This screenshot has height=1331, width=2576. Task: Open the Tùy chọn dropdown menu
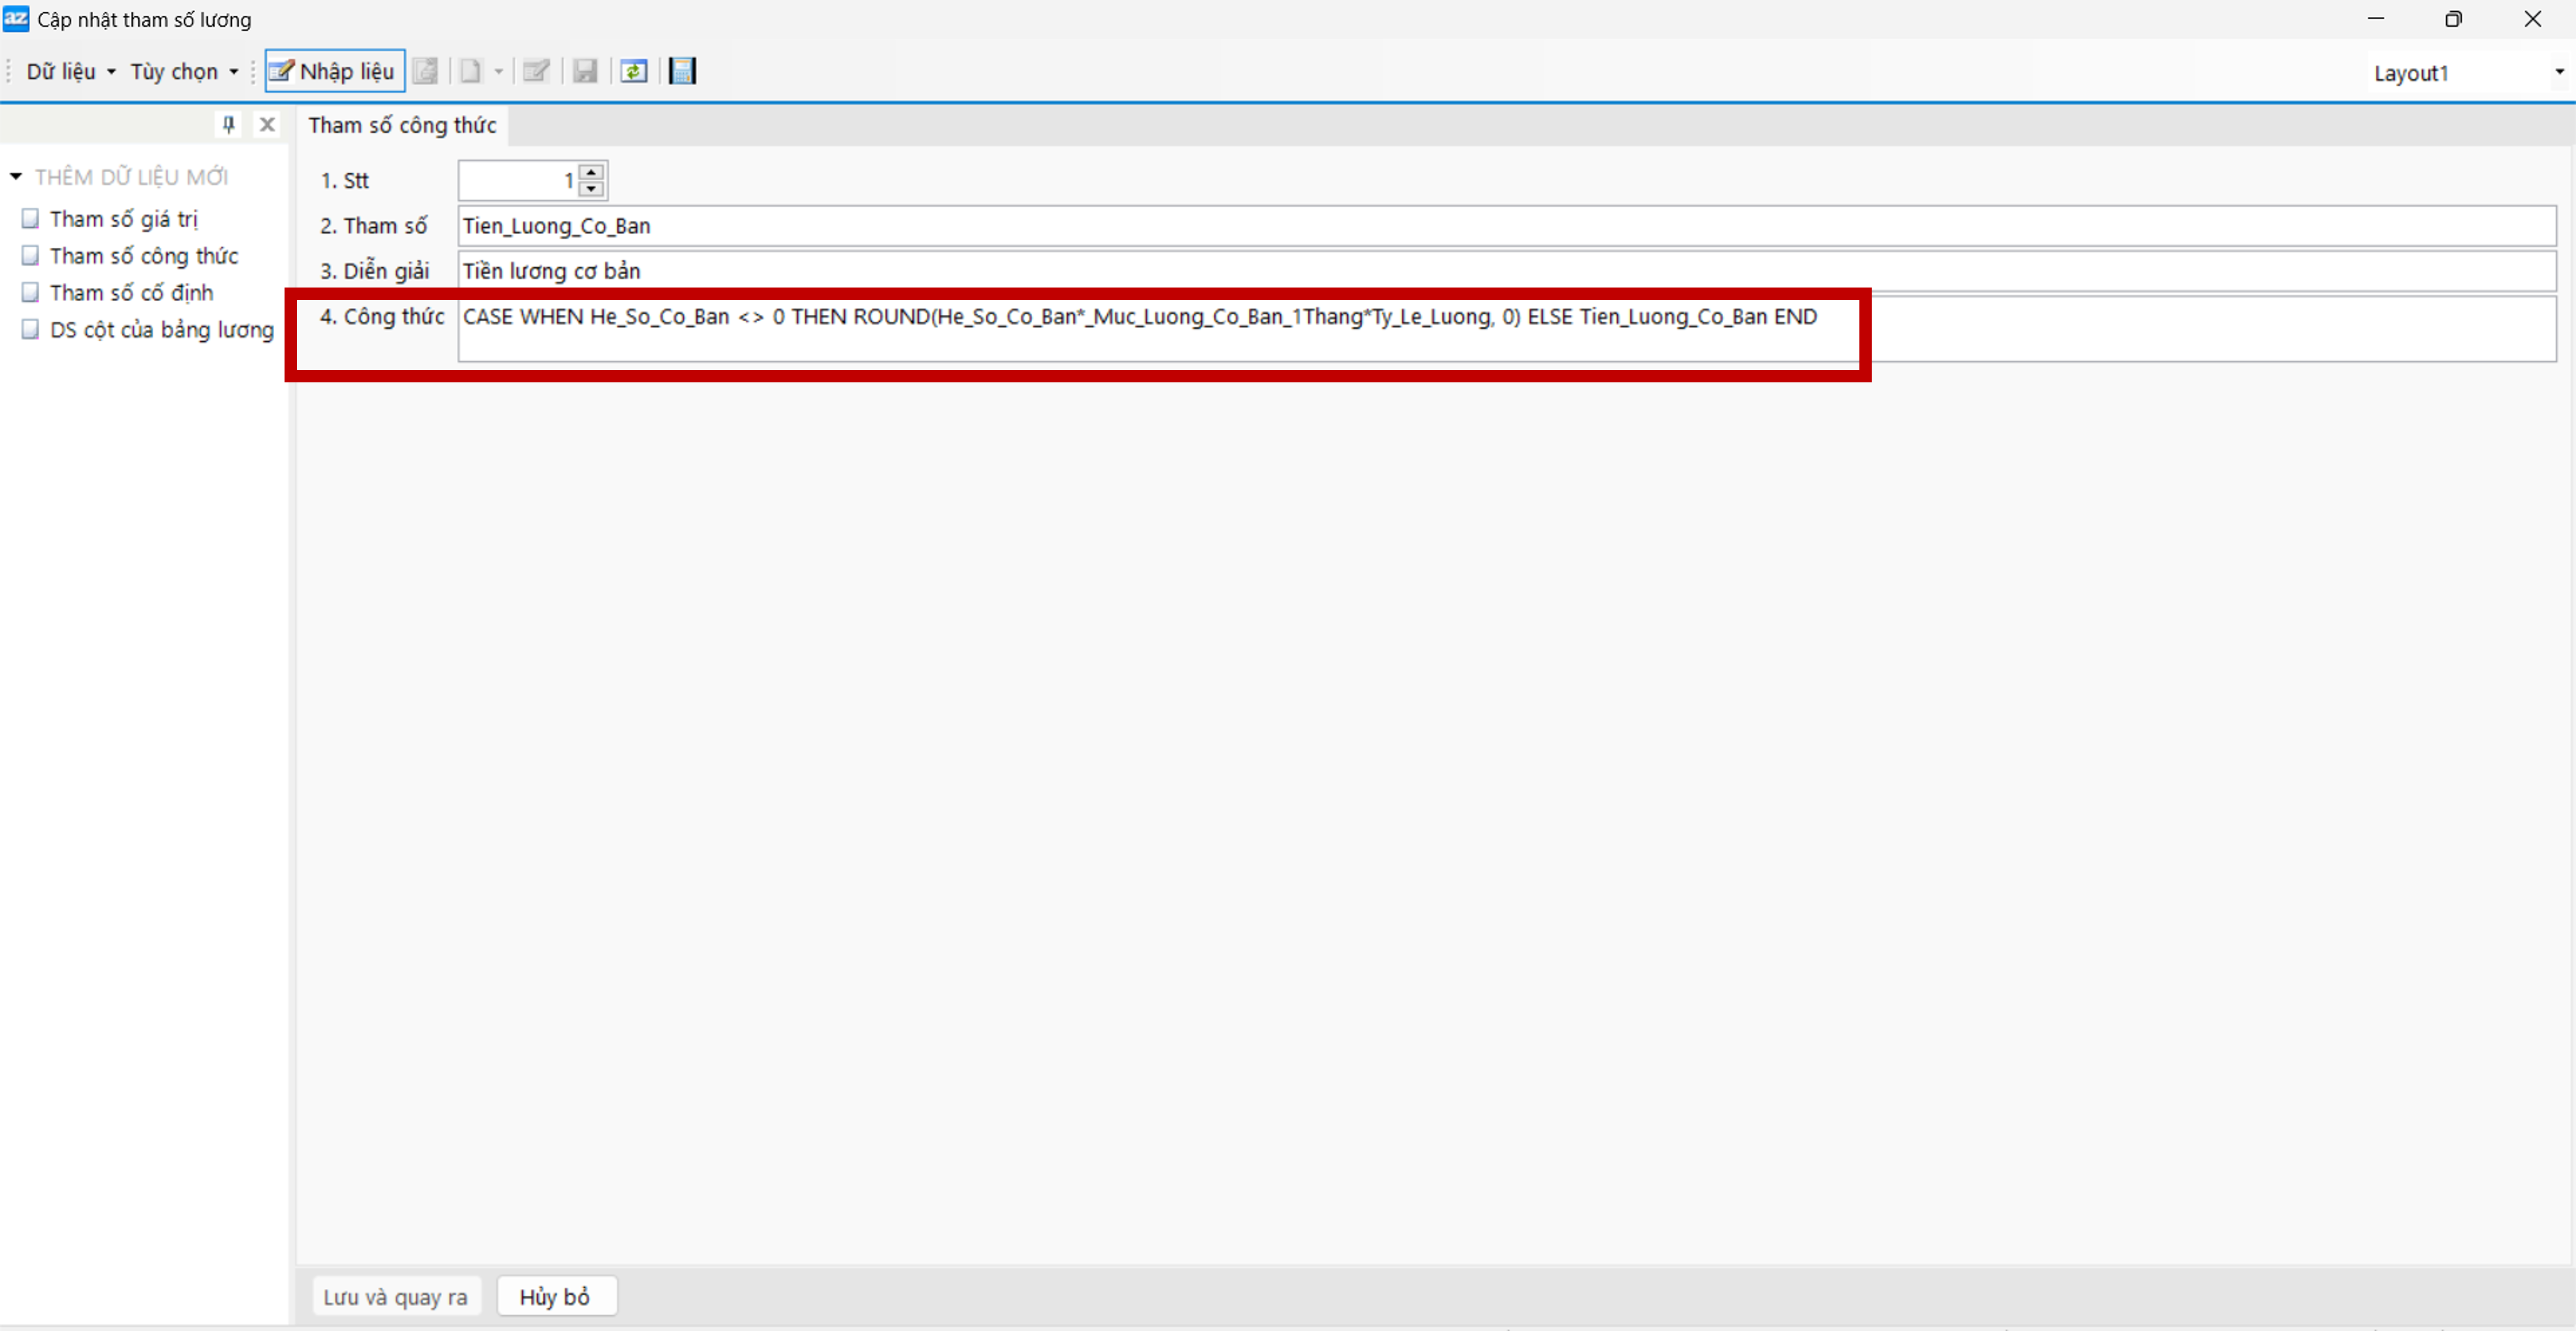[x=184, y=71]
